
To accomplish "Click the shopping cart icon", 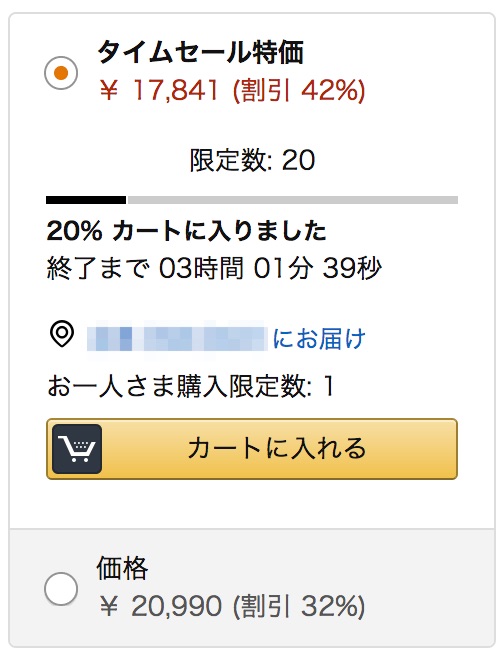I will point(77,449).
